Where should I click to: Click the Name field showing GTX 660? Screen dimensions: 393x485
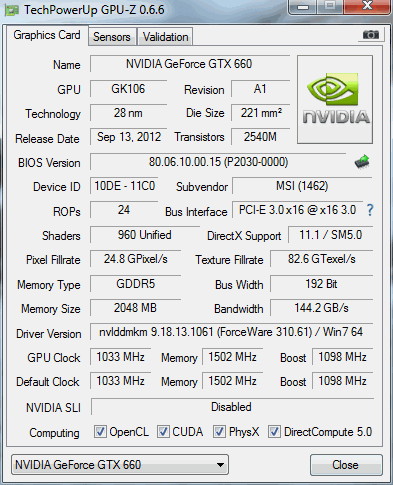pos(189,64)
